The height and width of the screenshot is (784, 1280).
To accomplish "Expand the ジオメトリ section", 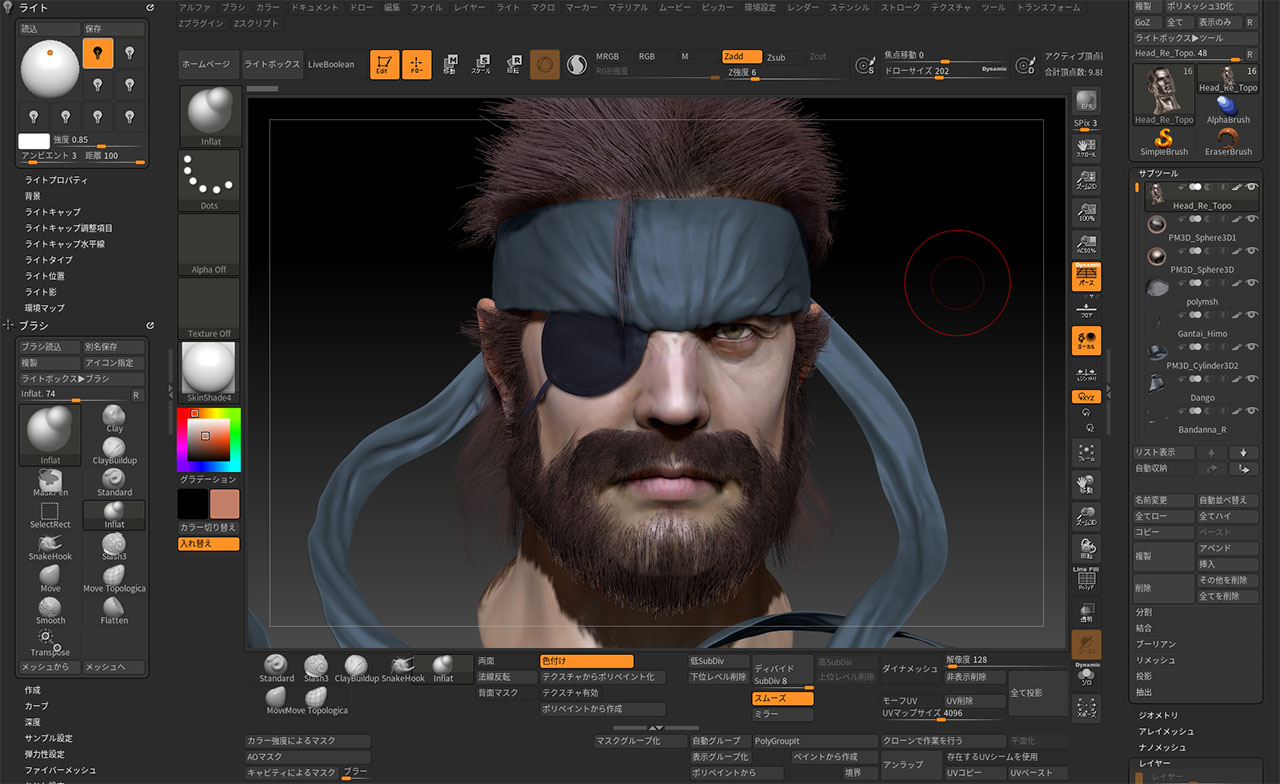I will tap(1158, 716).
